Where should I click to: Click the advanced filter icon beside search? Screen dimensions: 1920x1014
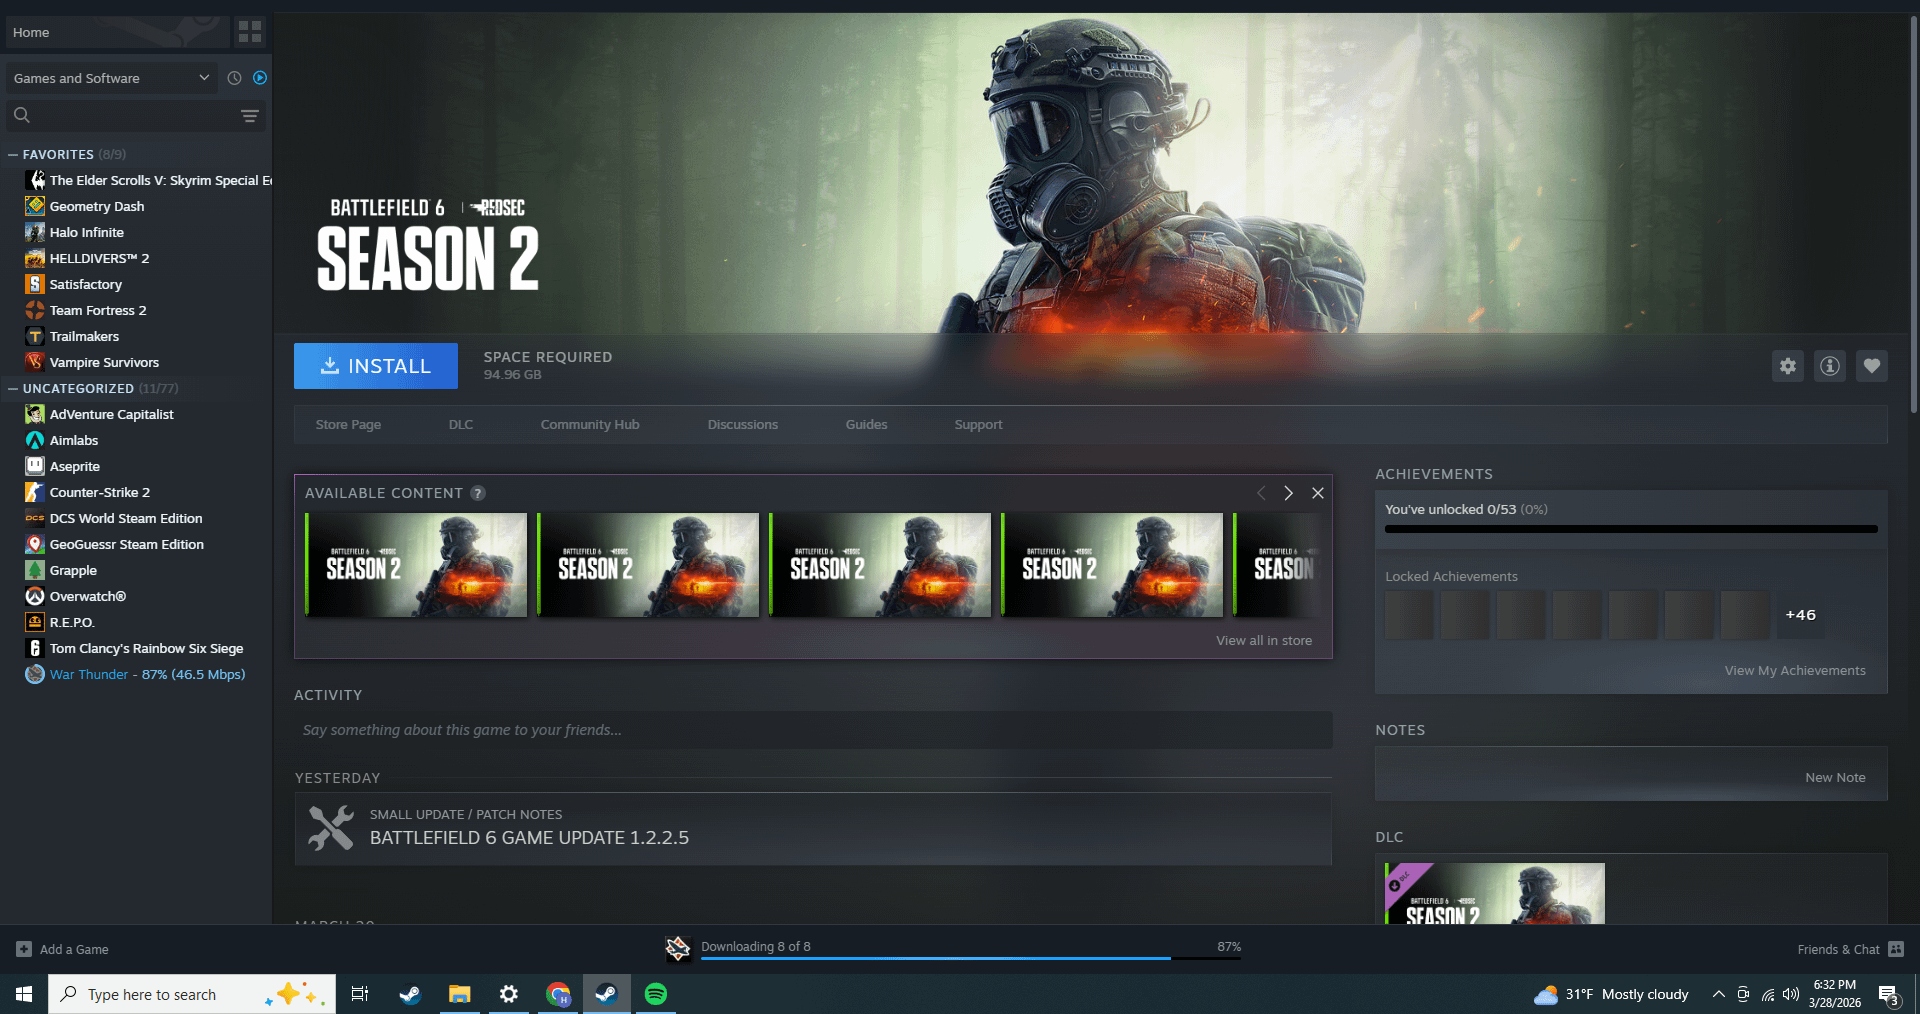coord(250,116)
